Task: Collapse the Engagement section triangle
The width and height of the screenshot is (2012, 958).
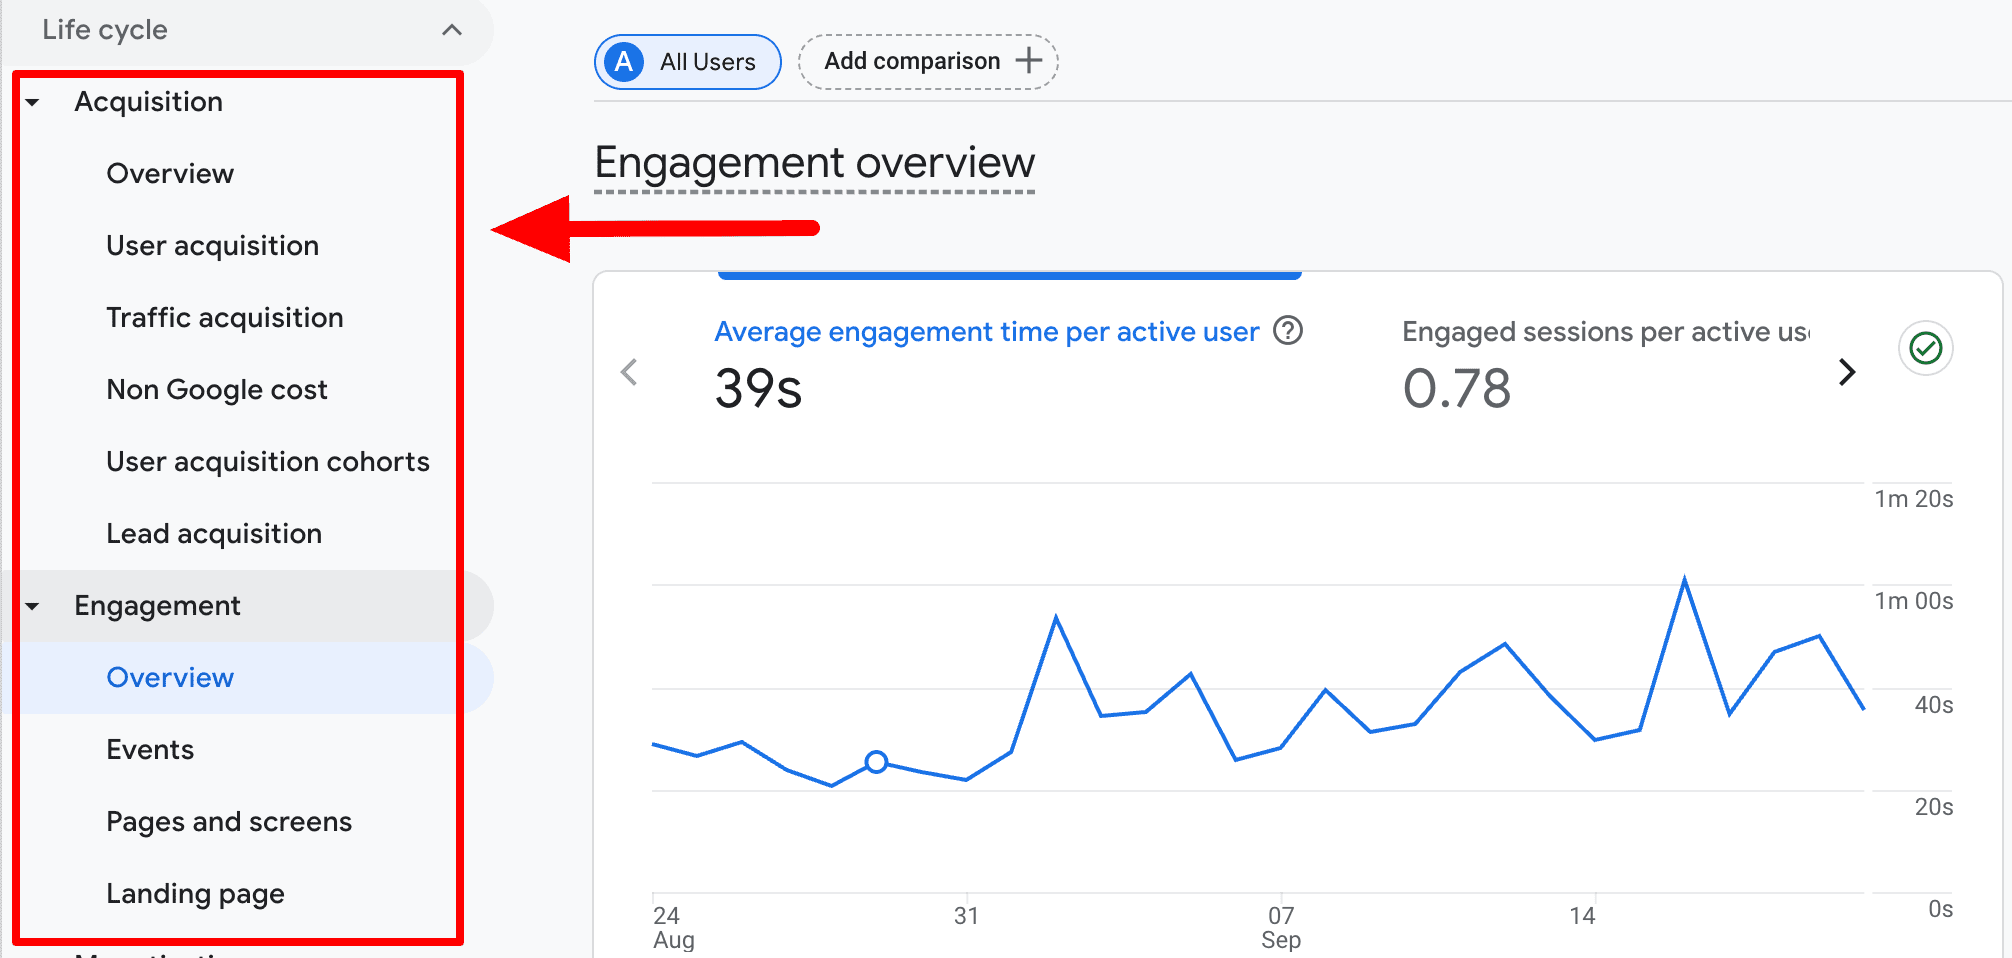Action: click(33, 605)
